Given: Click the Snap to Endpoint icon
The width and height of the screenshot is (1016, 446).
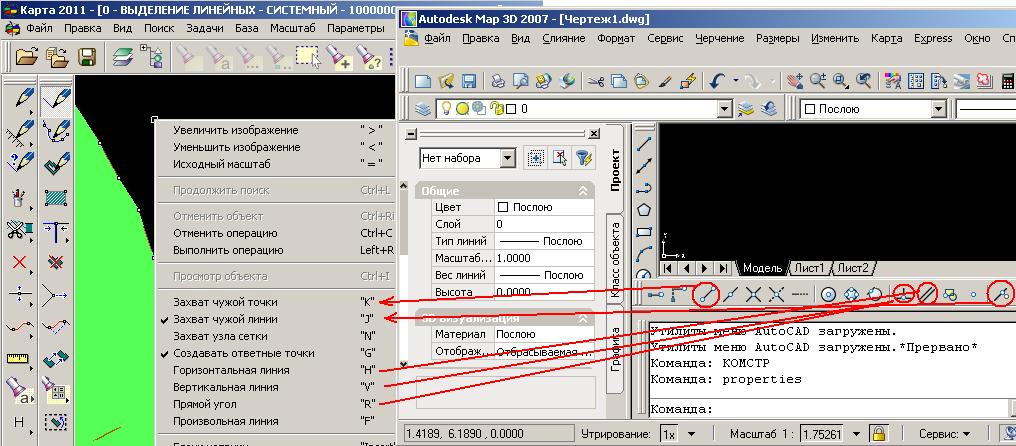Looking at the screenshot, I should [x=706, y=295].
